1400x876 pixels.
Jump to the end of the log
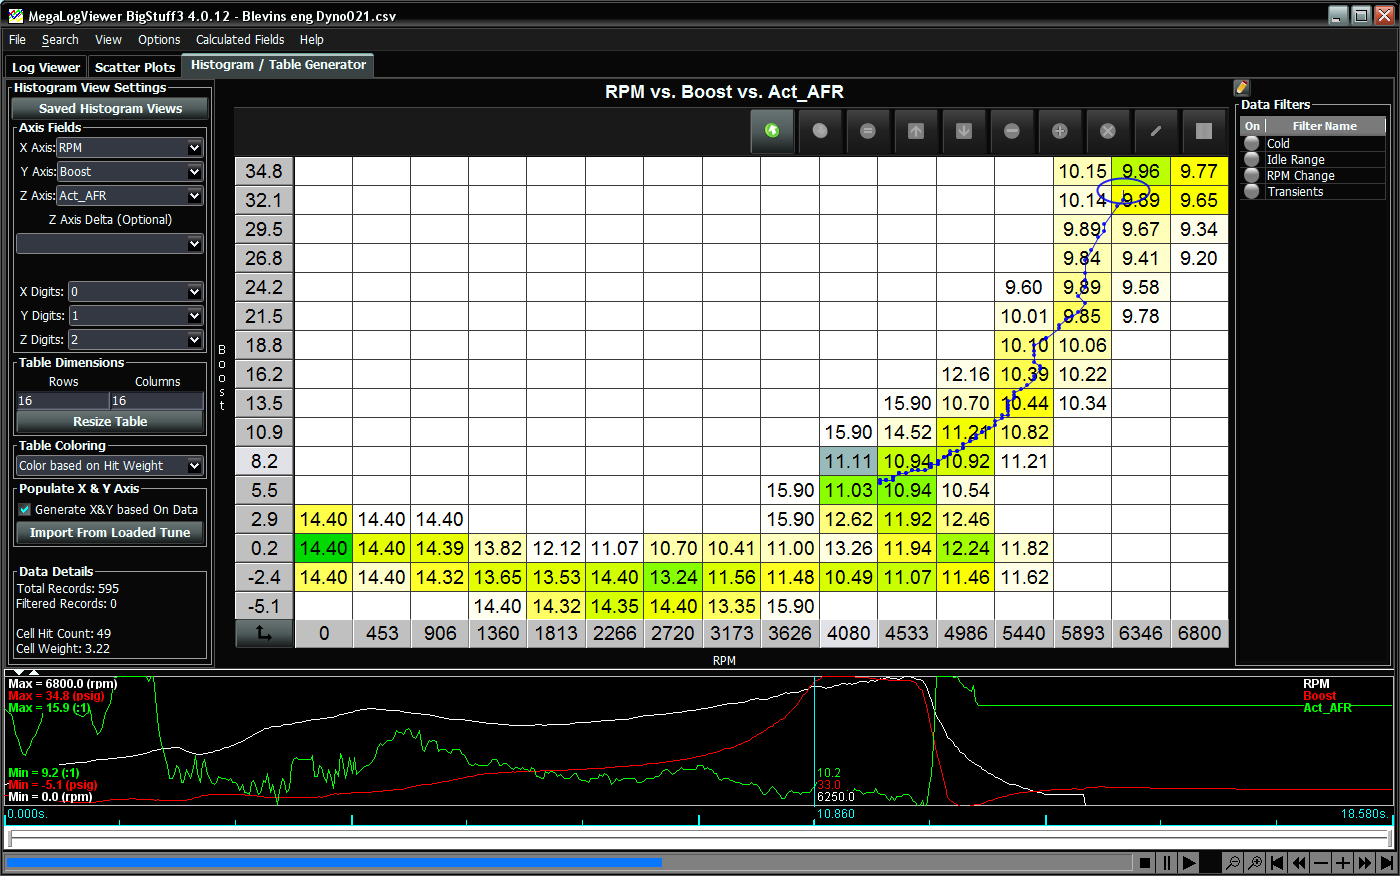(x=1387, y=862)
